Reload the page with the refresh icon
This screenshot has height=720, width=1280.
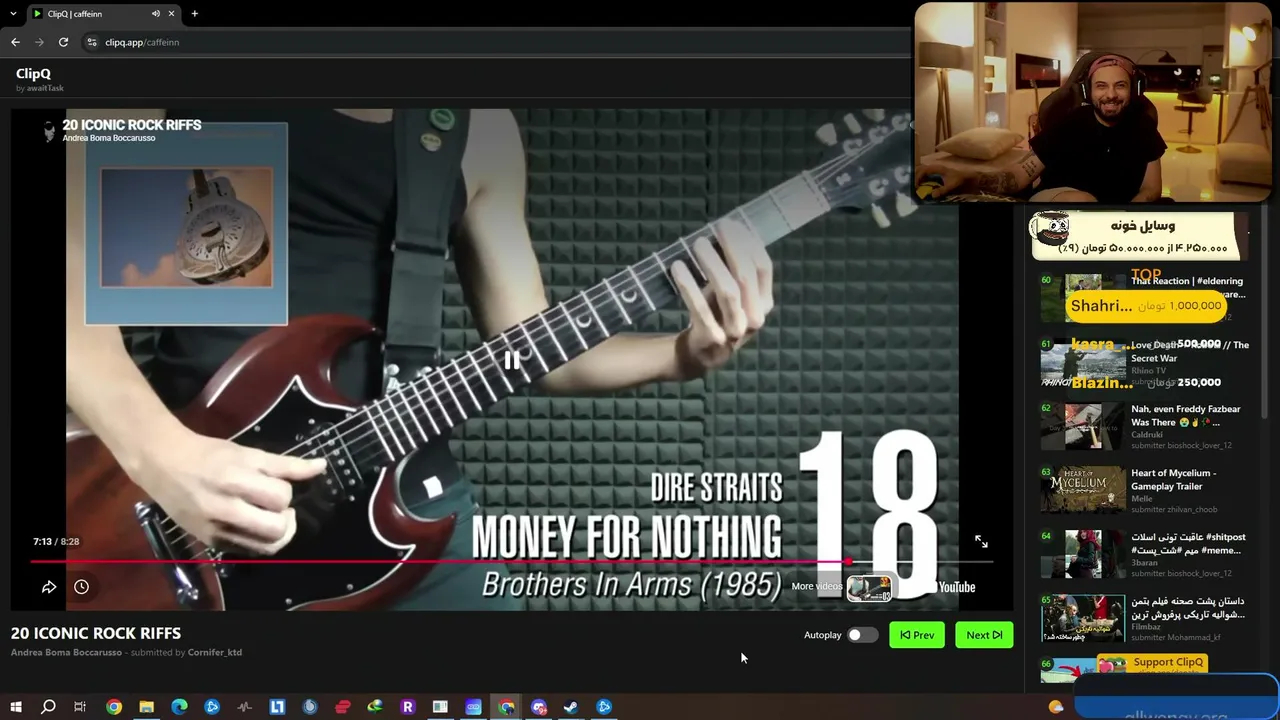[63, 42]
